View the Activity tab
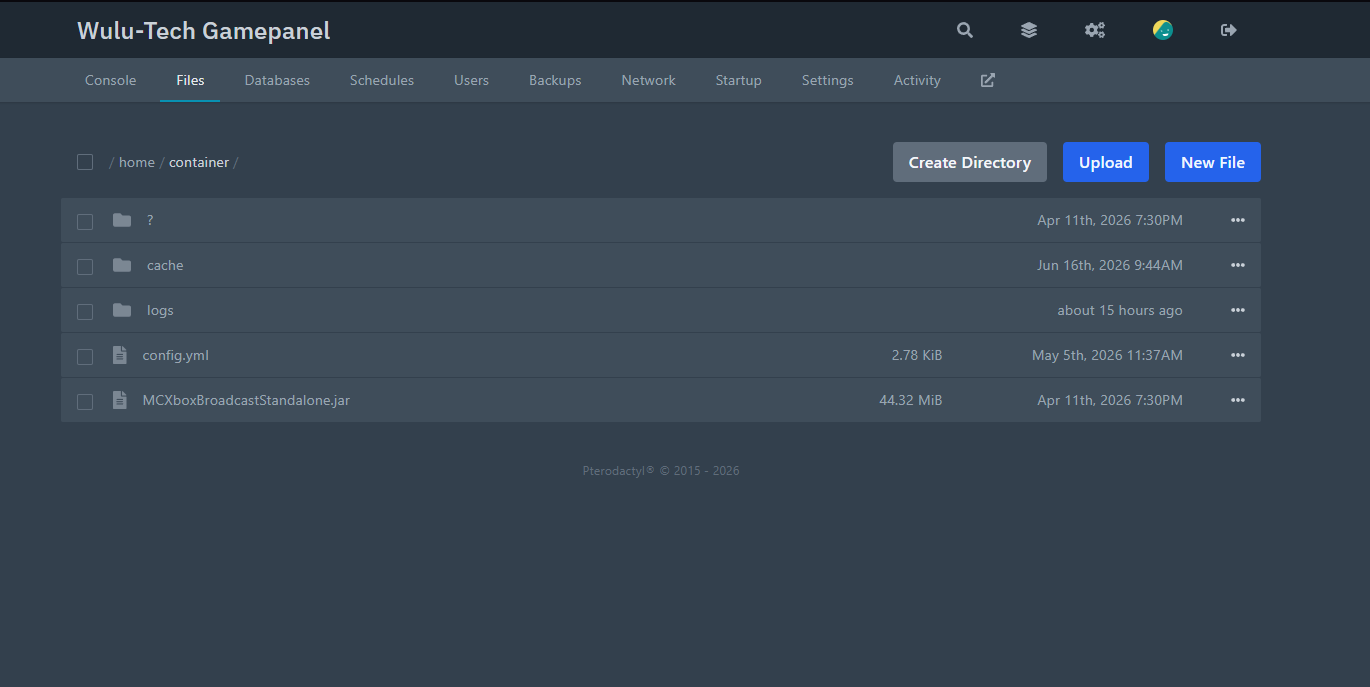The height and width of the screenshot is (687, 1370). point(917,80)
